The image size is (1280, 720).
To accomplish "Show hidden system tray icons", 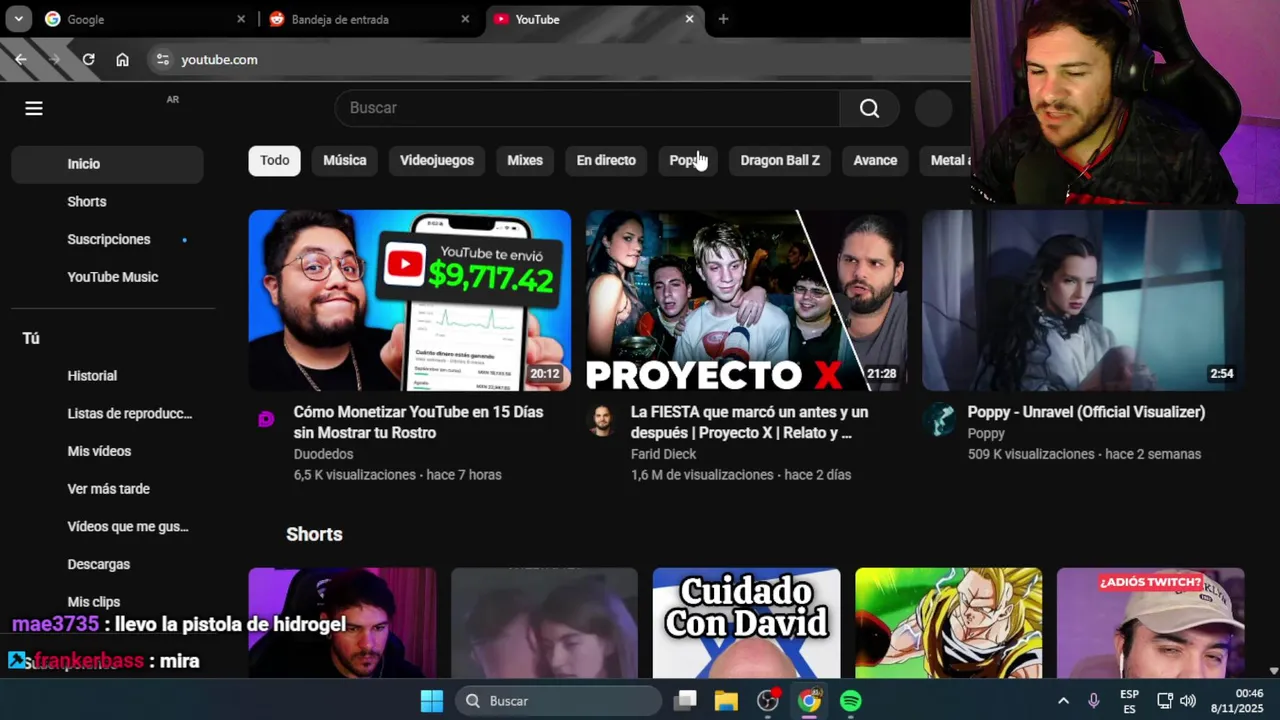I will click(x=1063, y=701).
